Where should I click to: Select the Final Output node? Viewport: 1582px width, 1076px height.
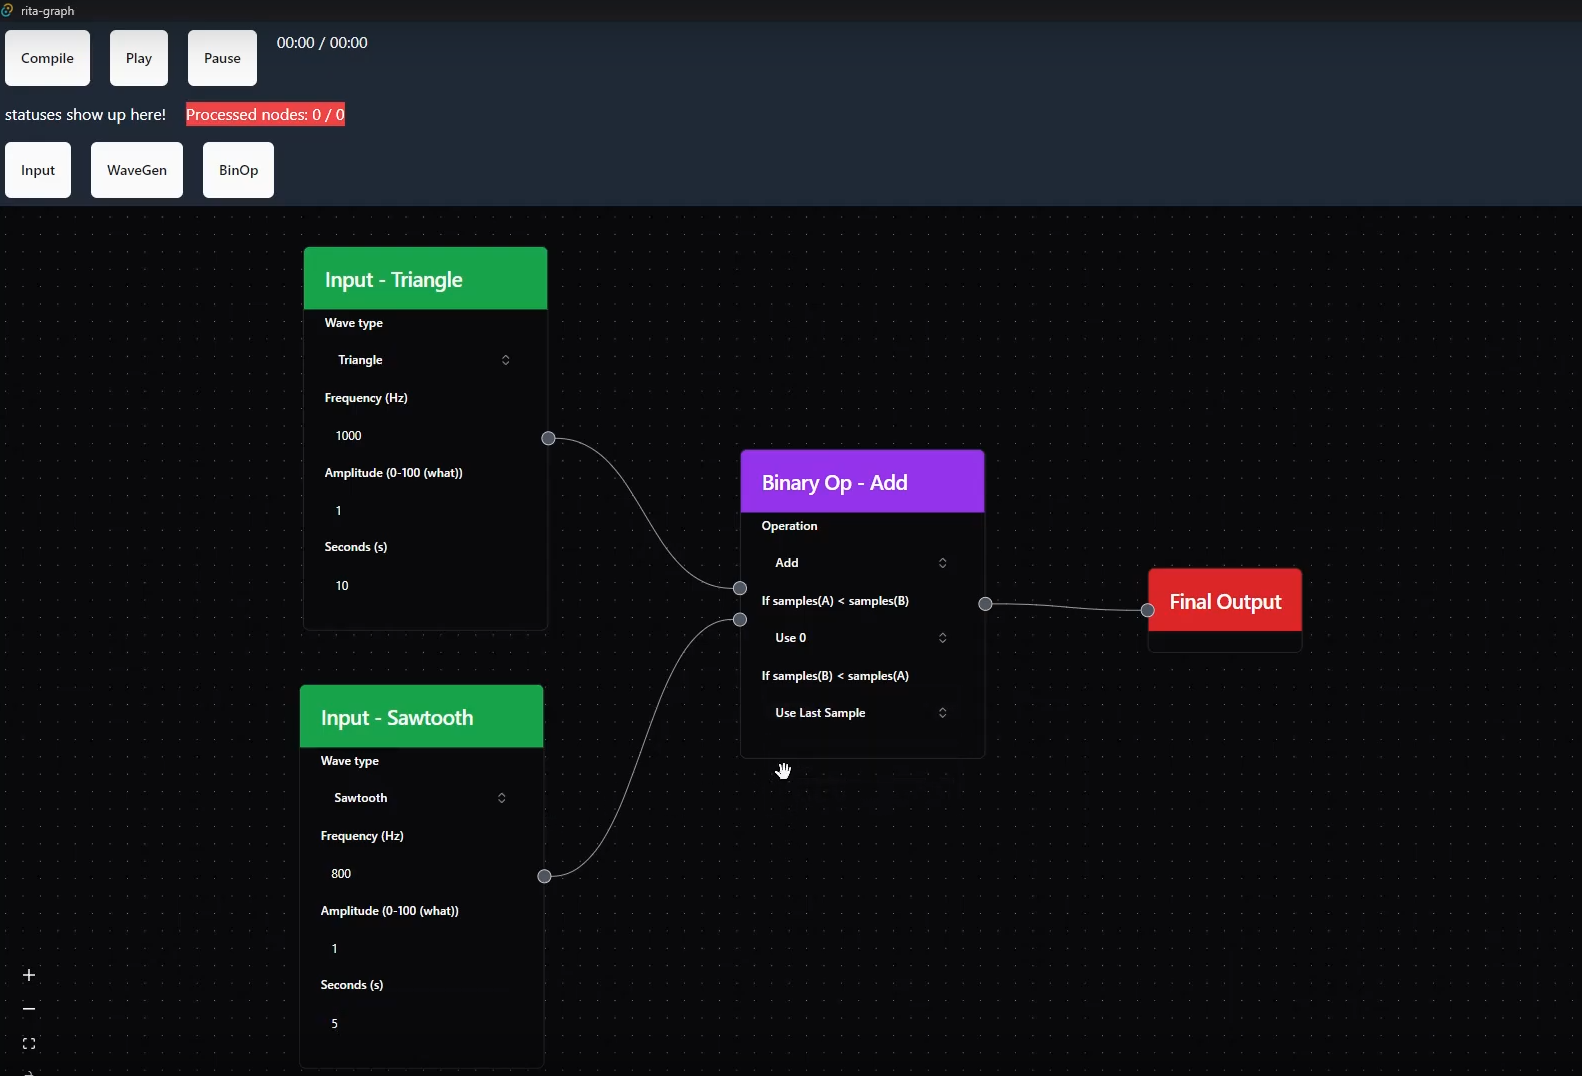point(1225,601)
